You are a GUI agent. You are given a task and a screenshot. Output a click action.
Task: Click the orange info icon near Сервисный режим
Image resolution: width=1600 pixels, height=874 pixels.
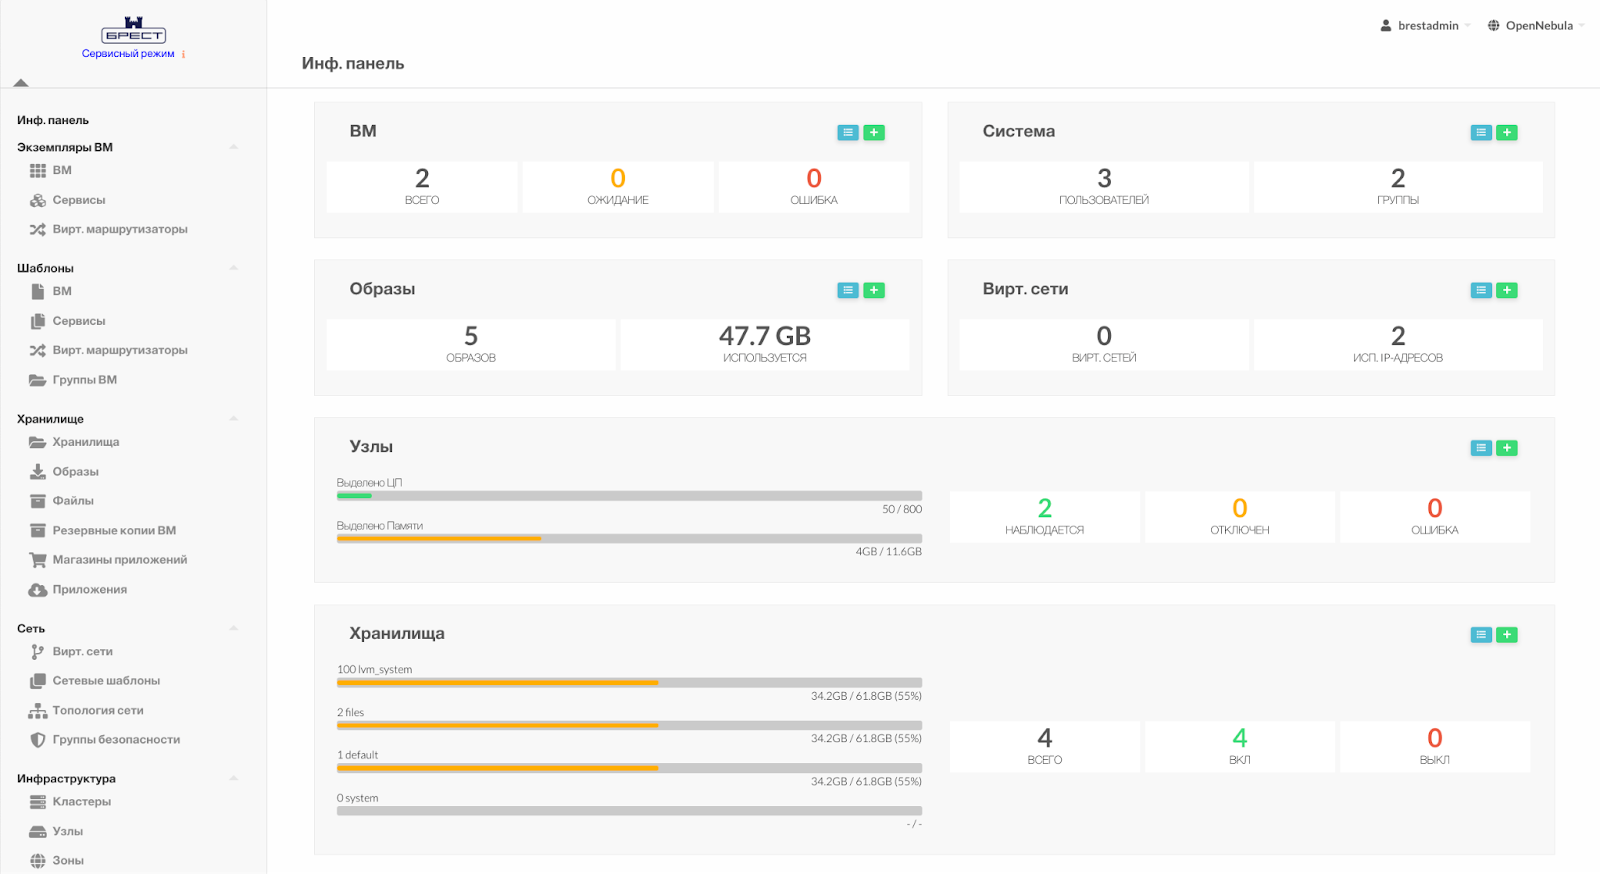coord(184,54)
